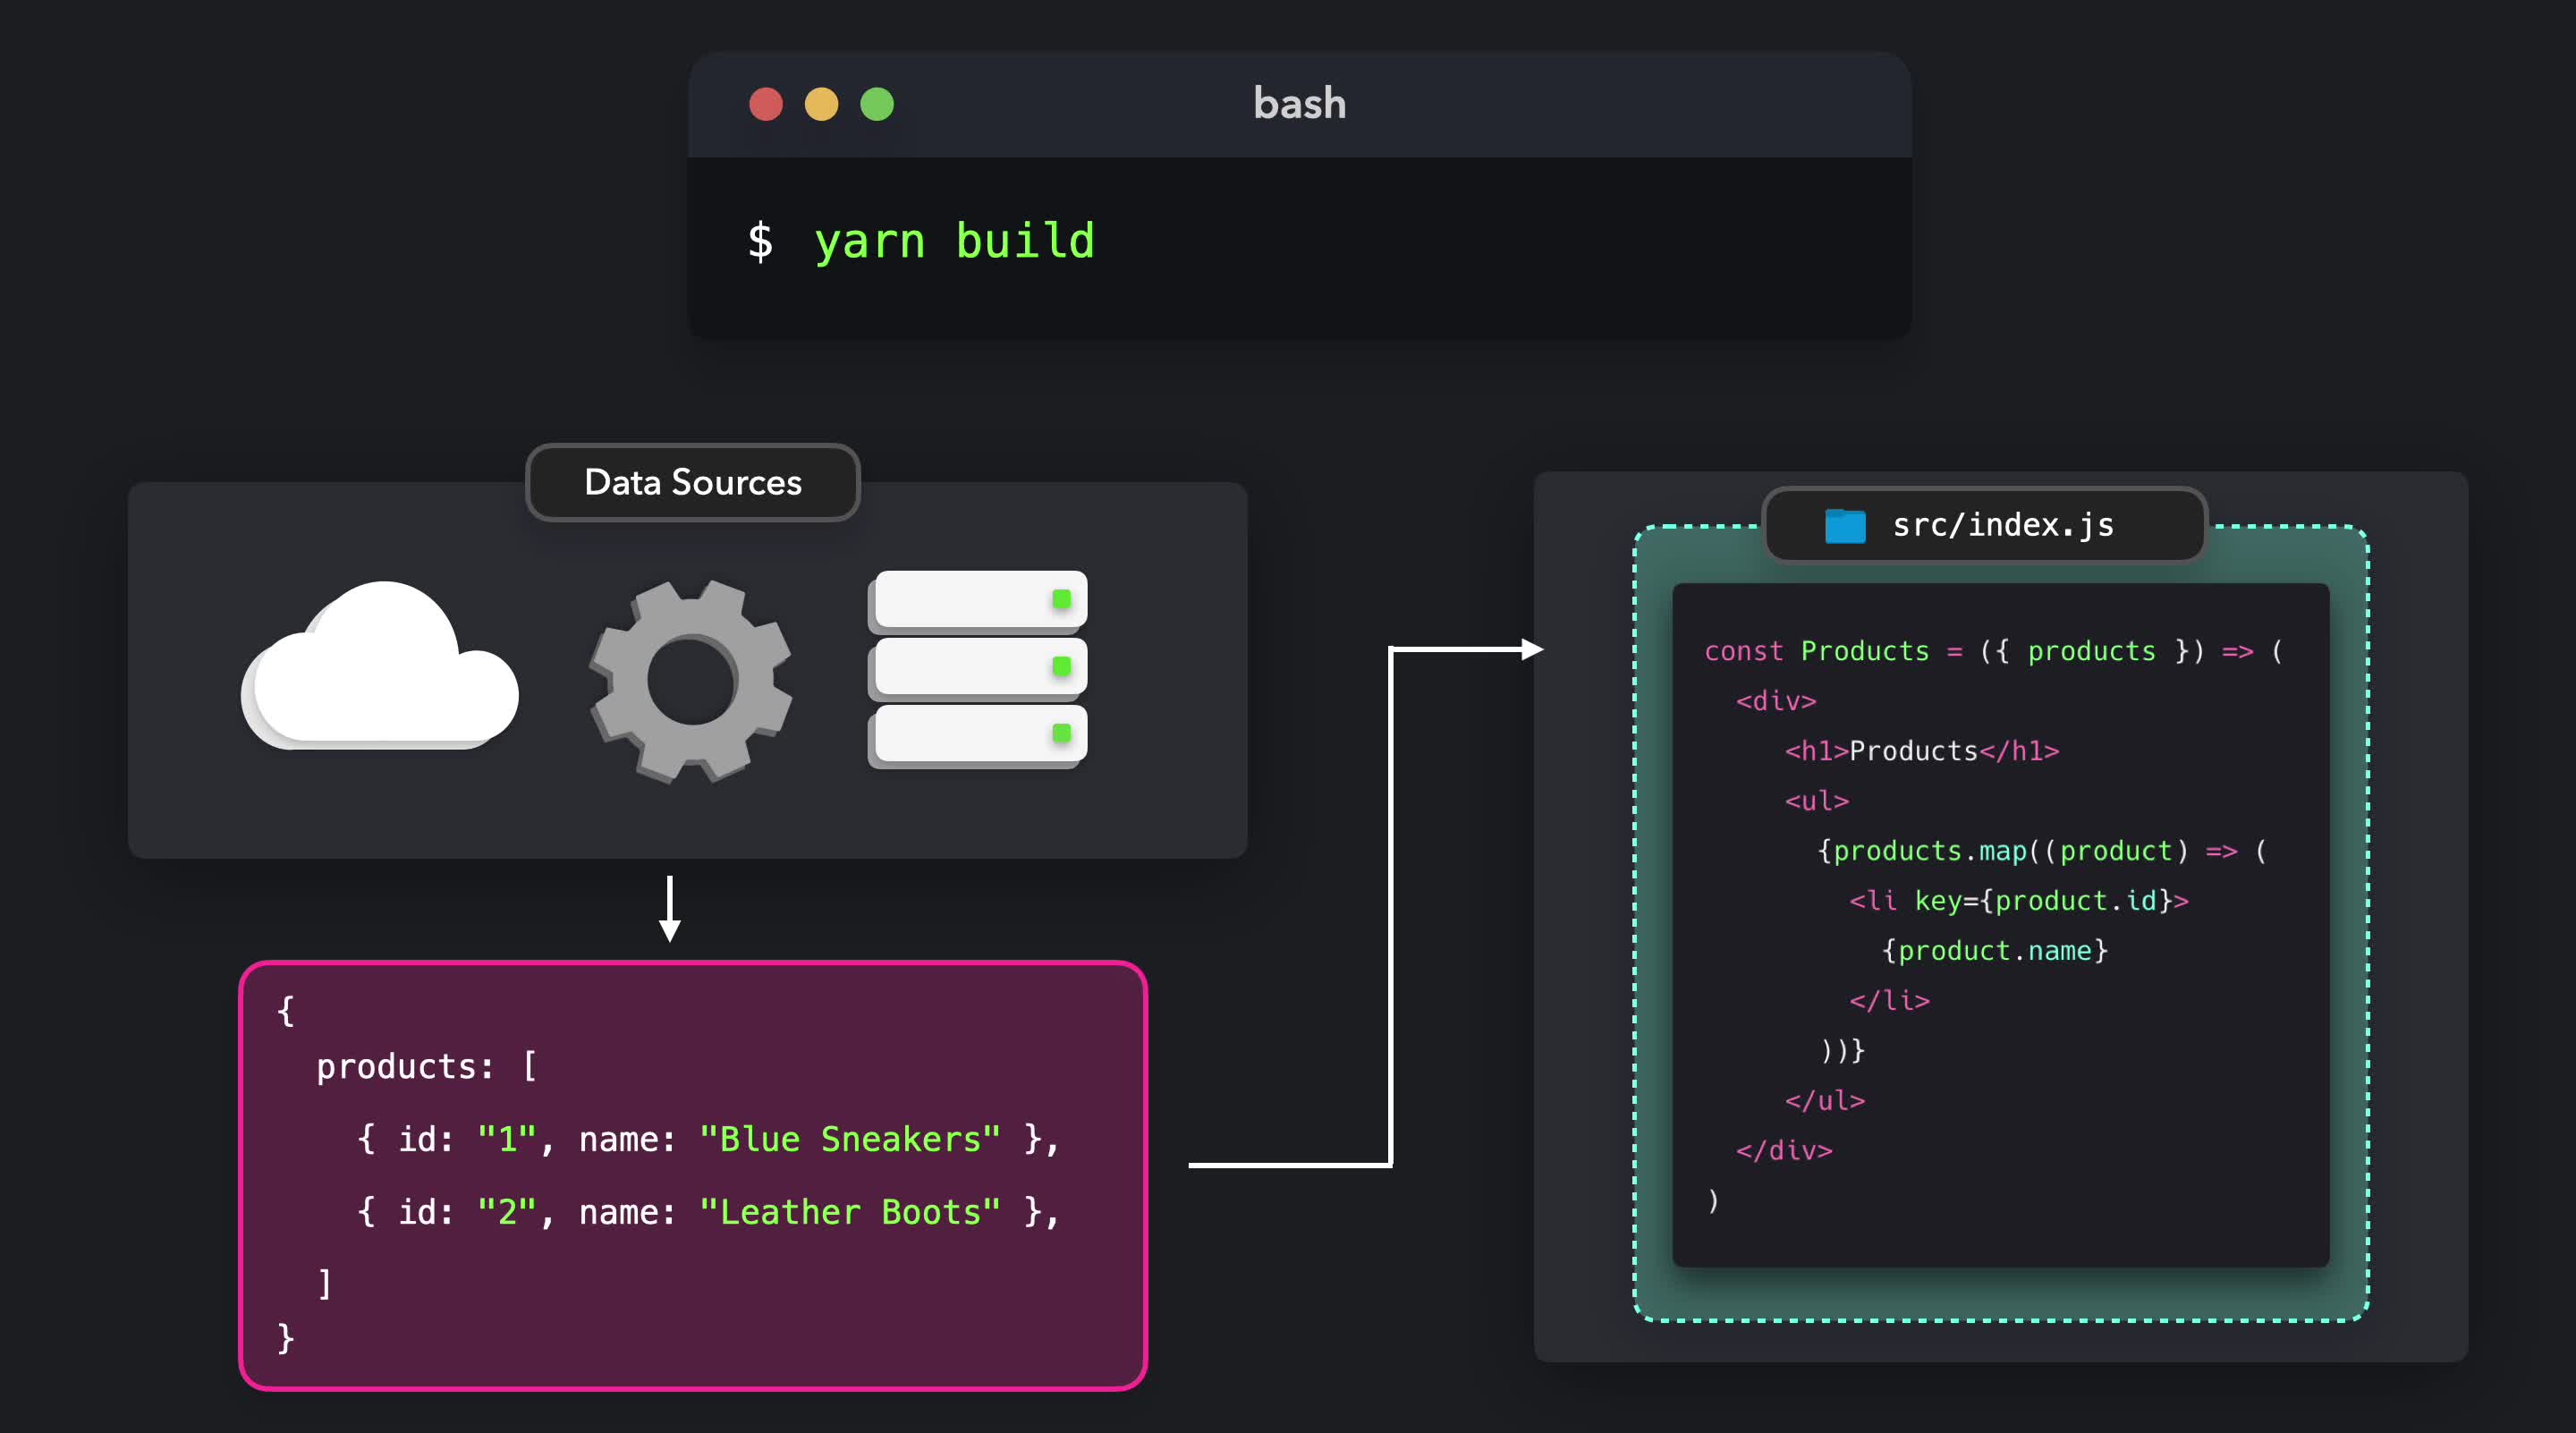Click the Data Sources label
Image resolution: width=2576 pixels, height=1433 pixels.
coord(692,483)
